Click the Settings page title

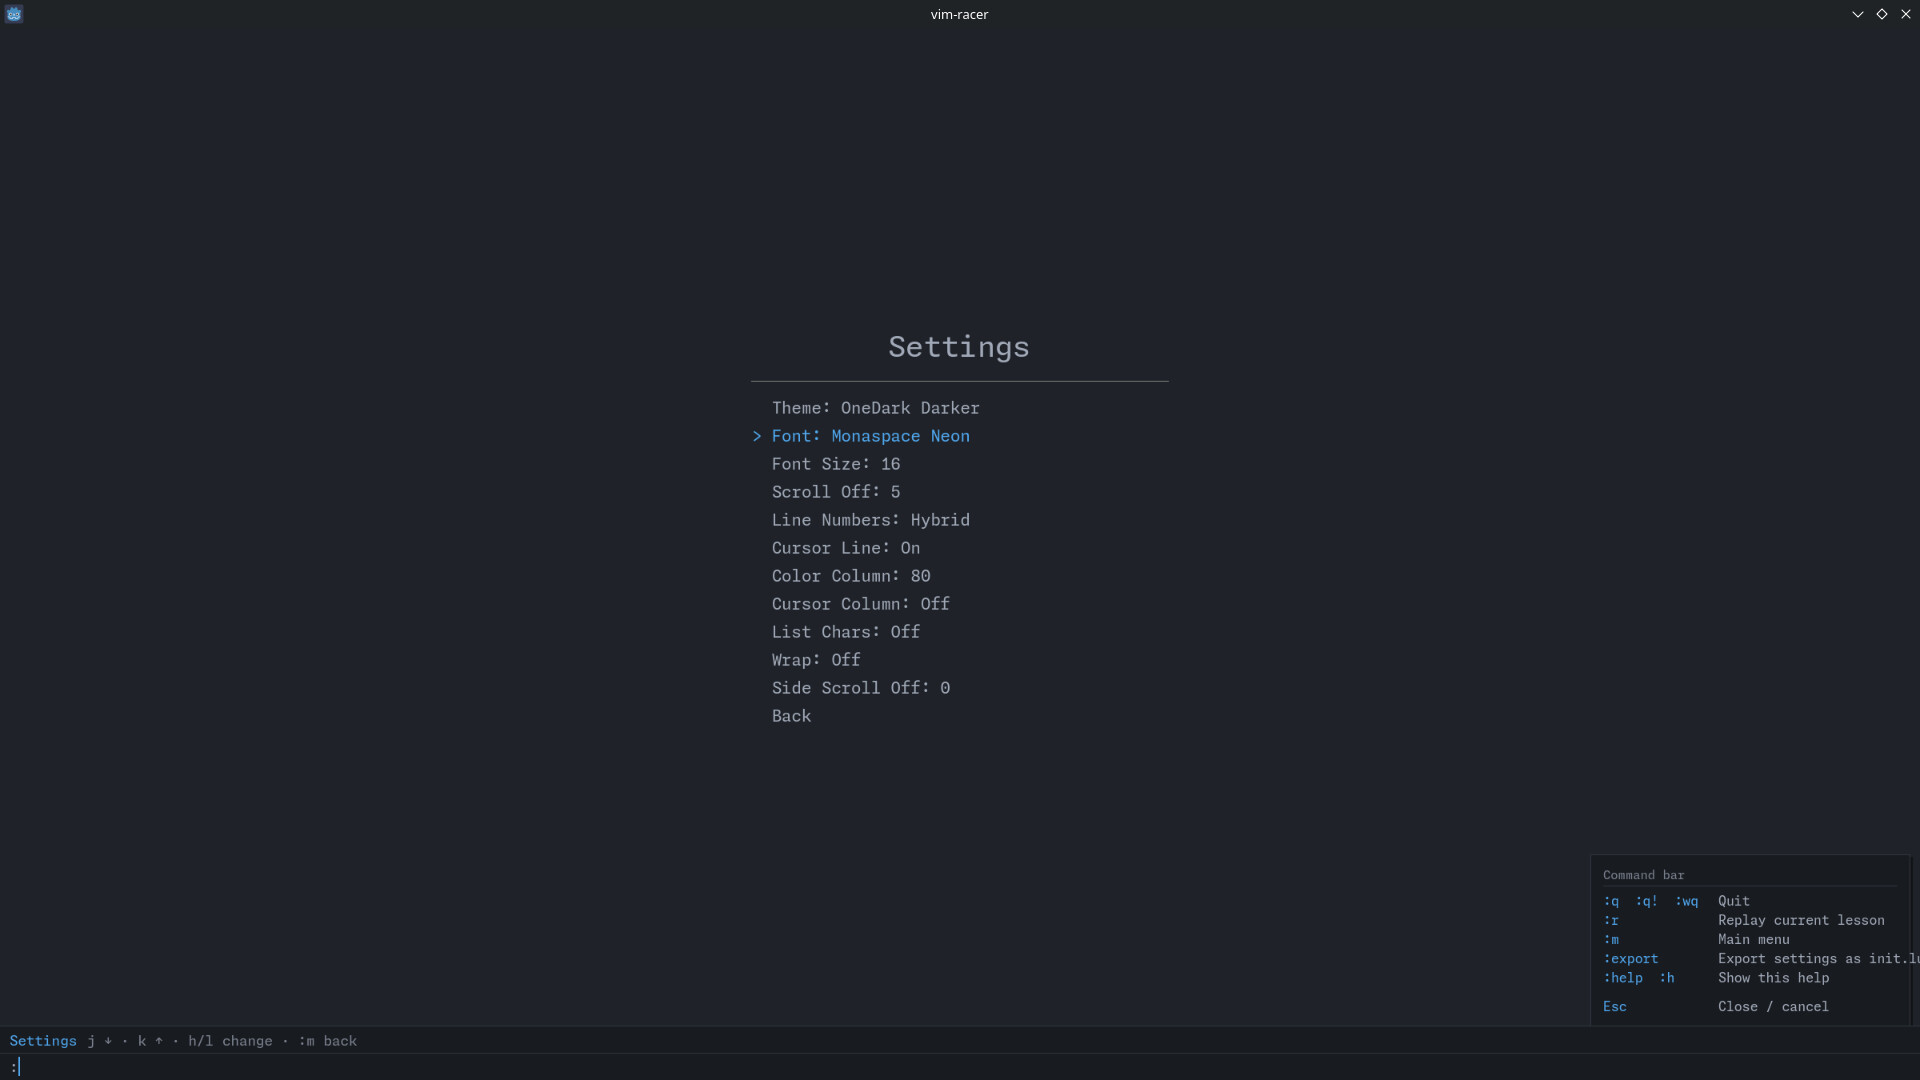point(959,347)
